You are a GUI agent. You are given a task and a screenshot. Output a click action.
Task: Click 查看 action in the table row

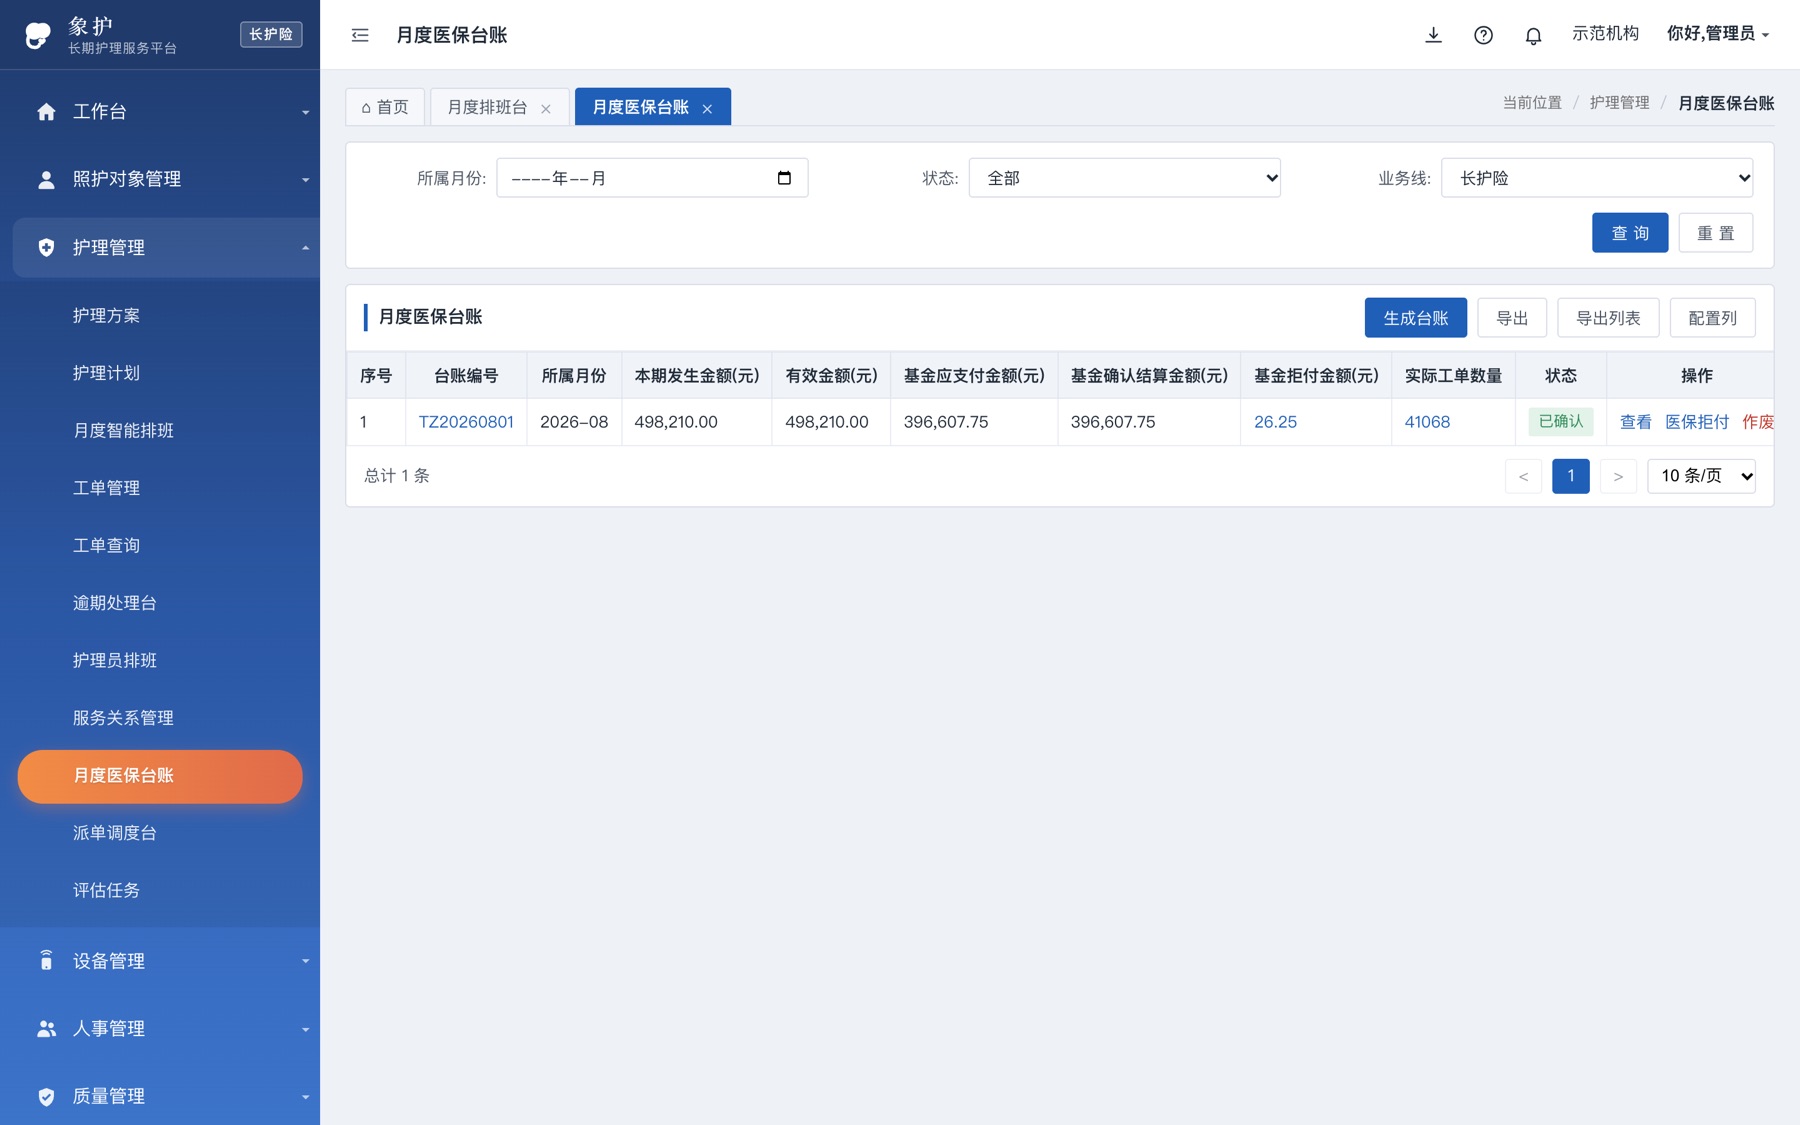tap(1636, 422)
